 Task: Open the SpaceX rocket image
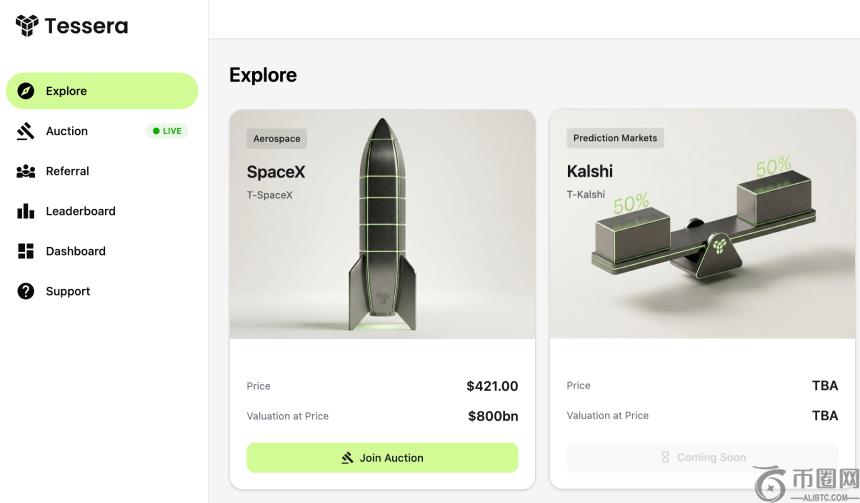[381, 225]
